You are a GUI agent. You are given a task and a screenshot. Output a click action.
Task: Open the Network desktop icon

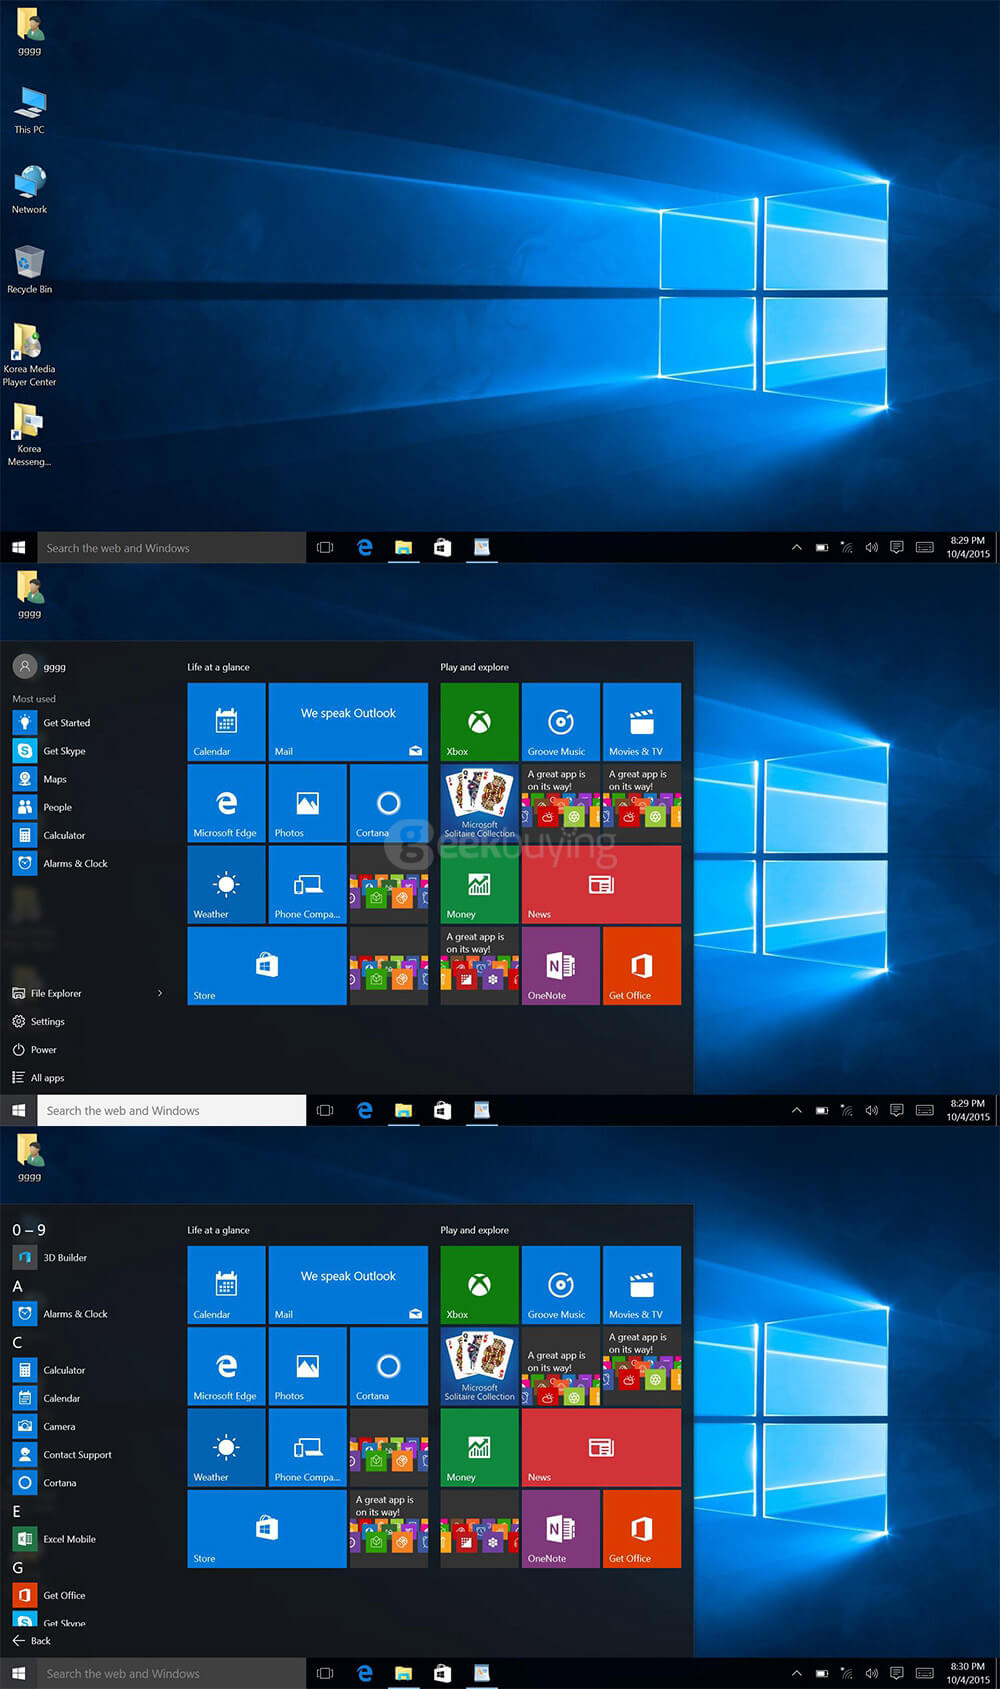click(30, 189)
